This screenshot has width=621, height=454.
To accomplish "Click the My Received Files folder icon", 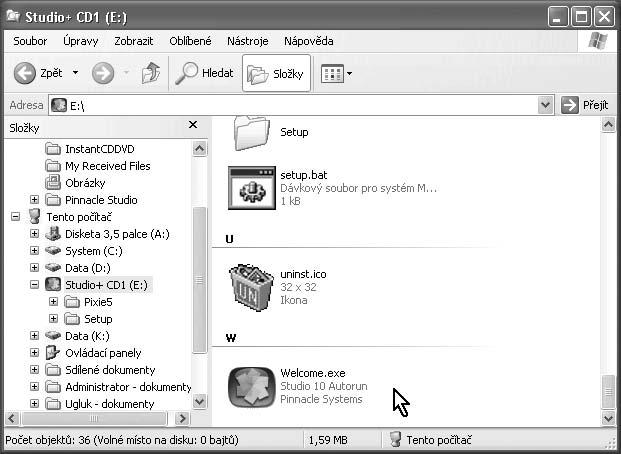I will pos(53,166).
